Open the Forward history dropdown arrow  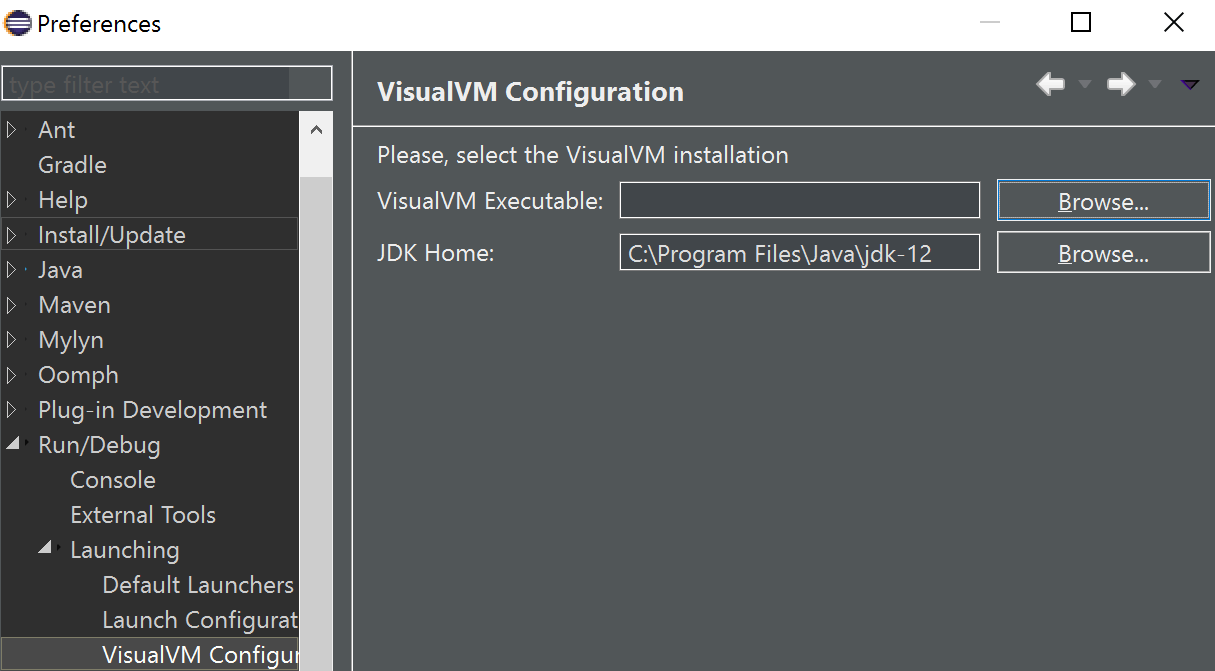coord(1155,85)
